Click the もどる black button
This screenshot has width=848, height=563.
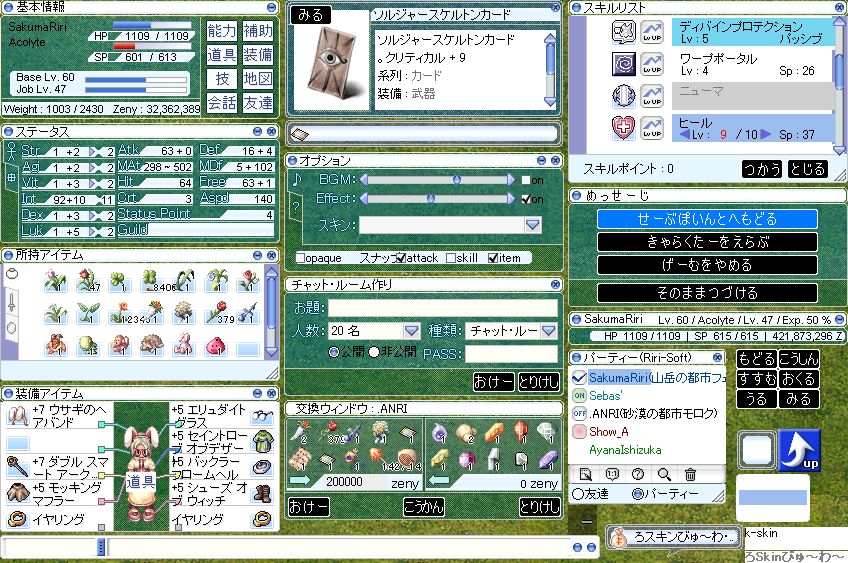pos(757,359)
